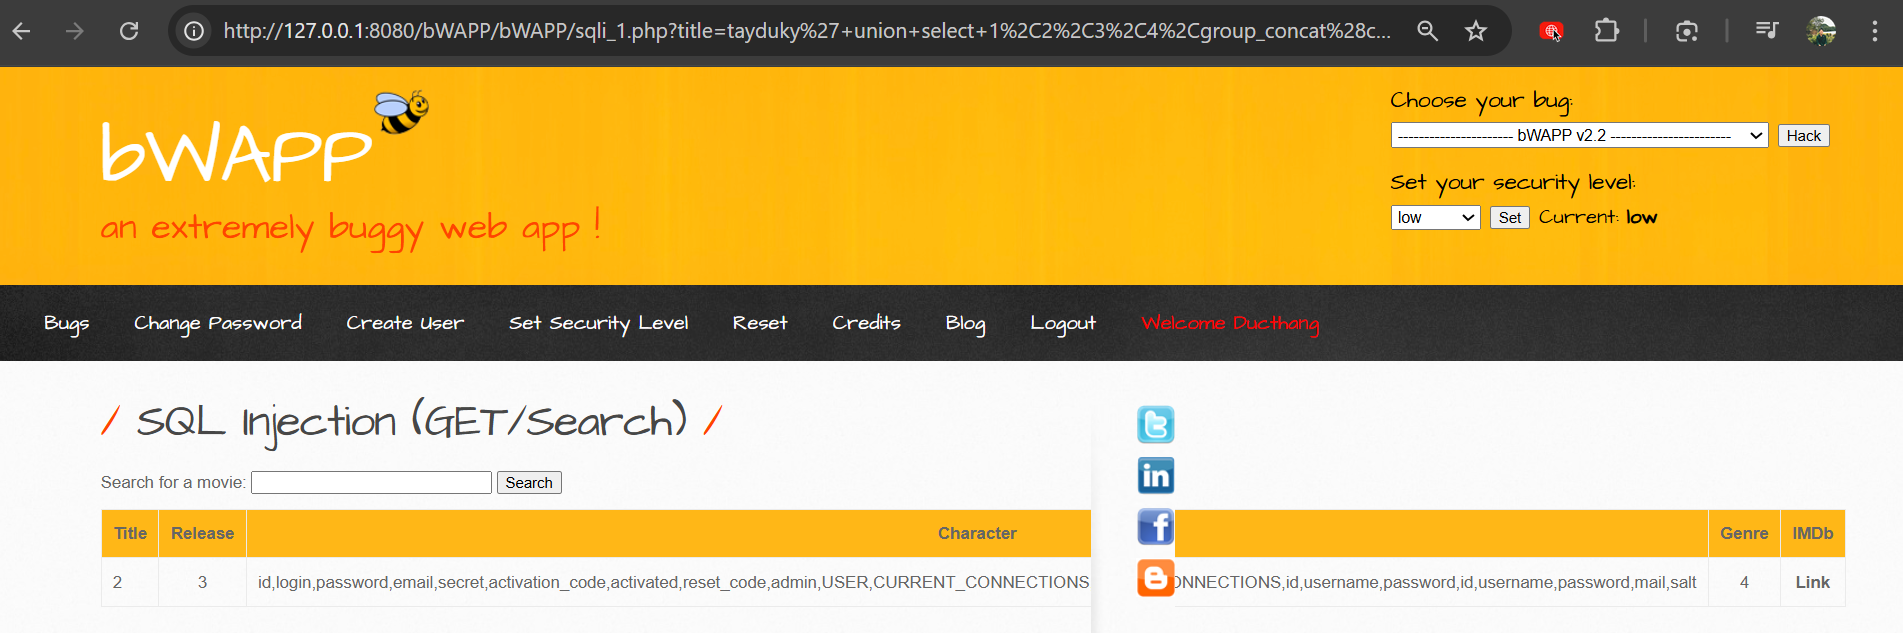This screenshot has height=633, width=1903.
Task: Click the Twitter icon
Action: coord(1155,425)
